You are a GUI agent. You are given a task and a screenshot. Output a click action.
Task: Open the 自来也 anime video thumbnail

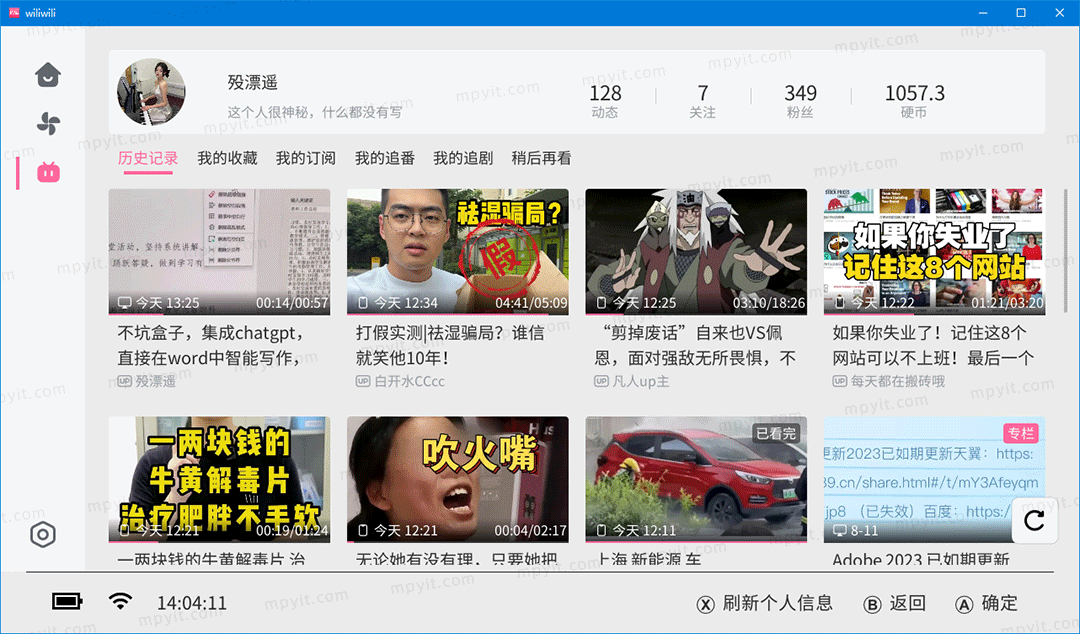[x=696, y=252]
